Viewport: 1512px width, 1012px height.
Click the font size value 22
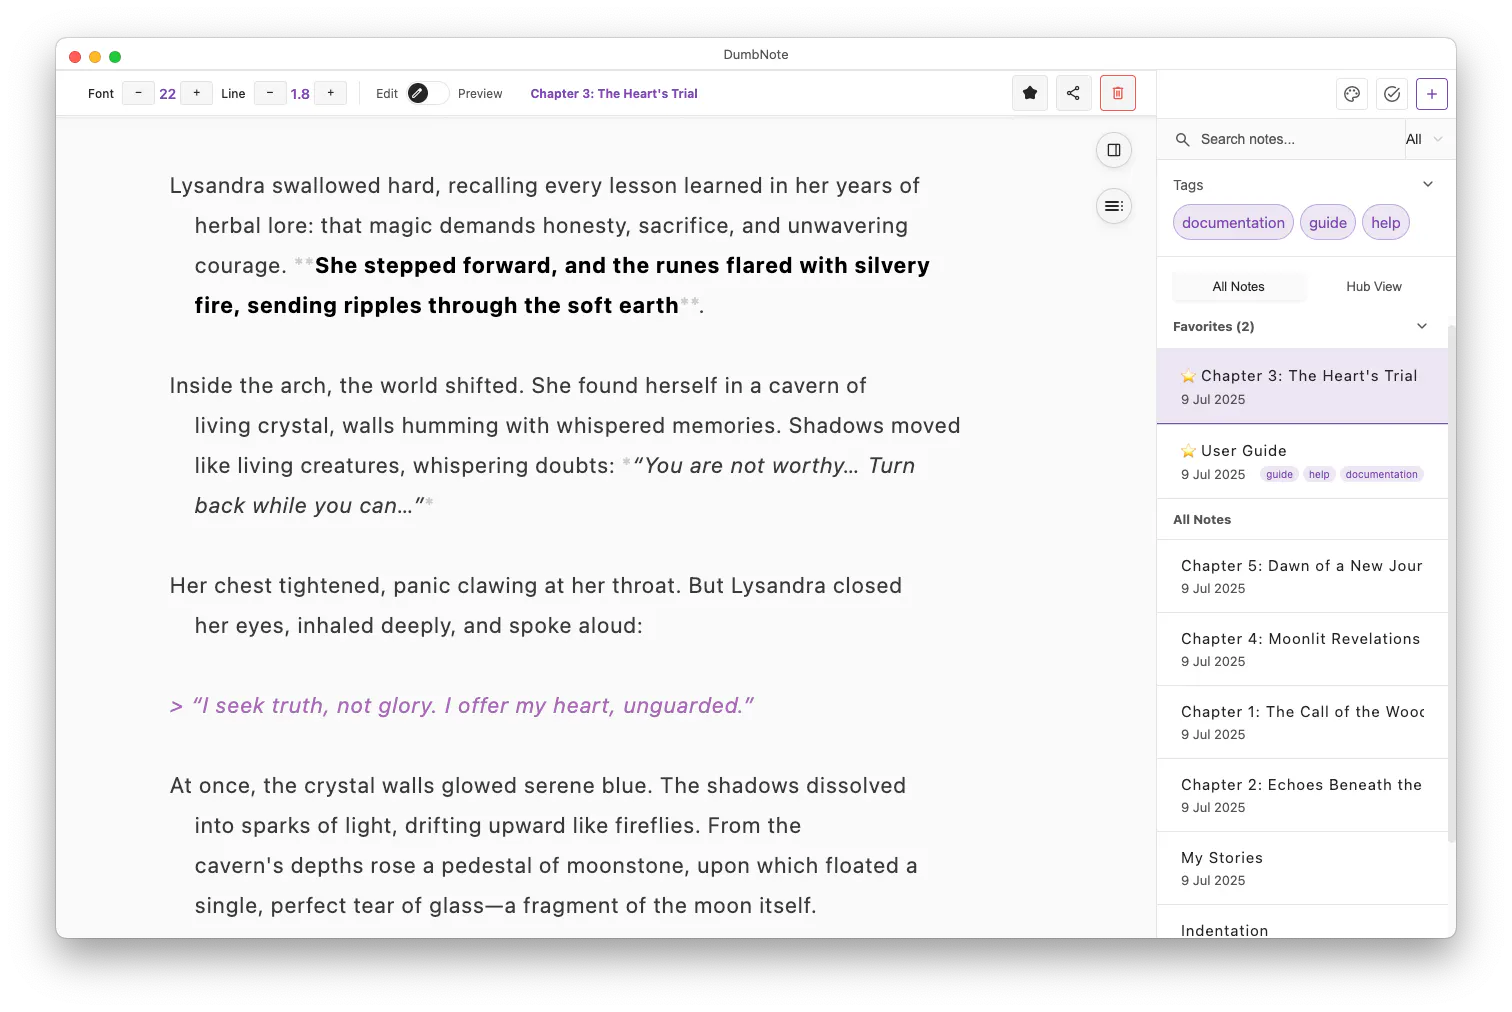click(x=168, y=94)
